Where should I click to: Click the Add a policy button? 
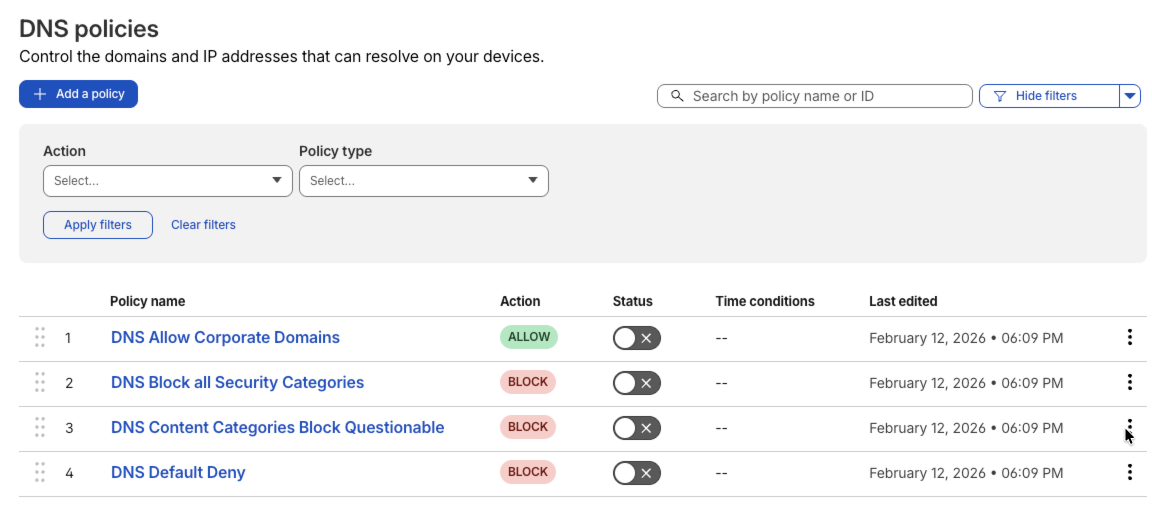[78, 94]
